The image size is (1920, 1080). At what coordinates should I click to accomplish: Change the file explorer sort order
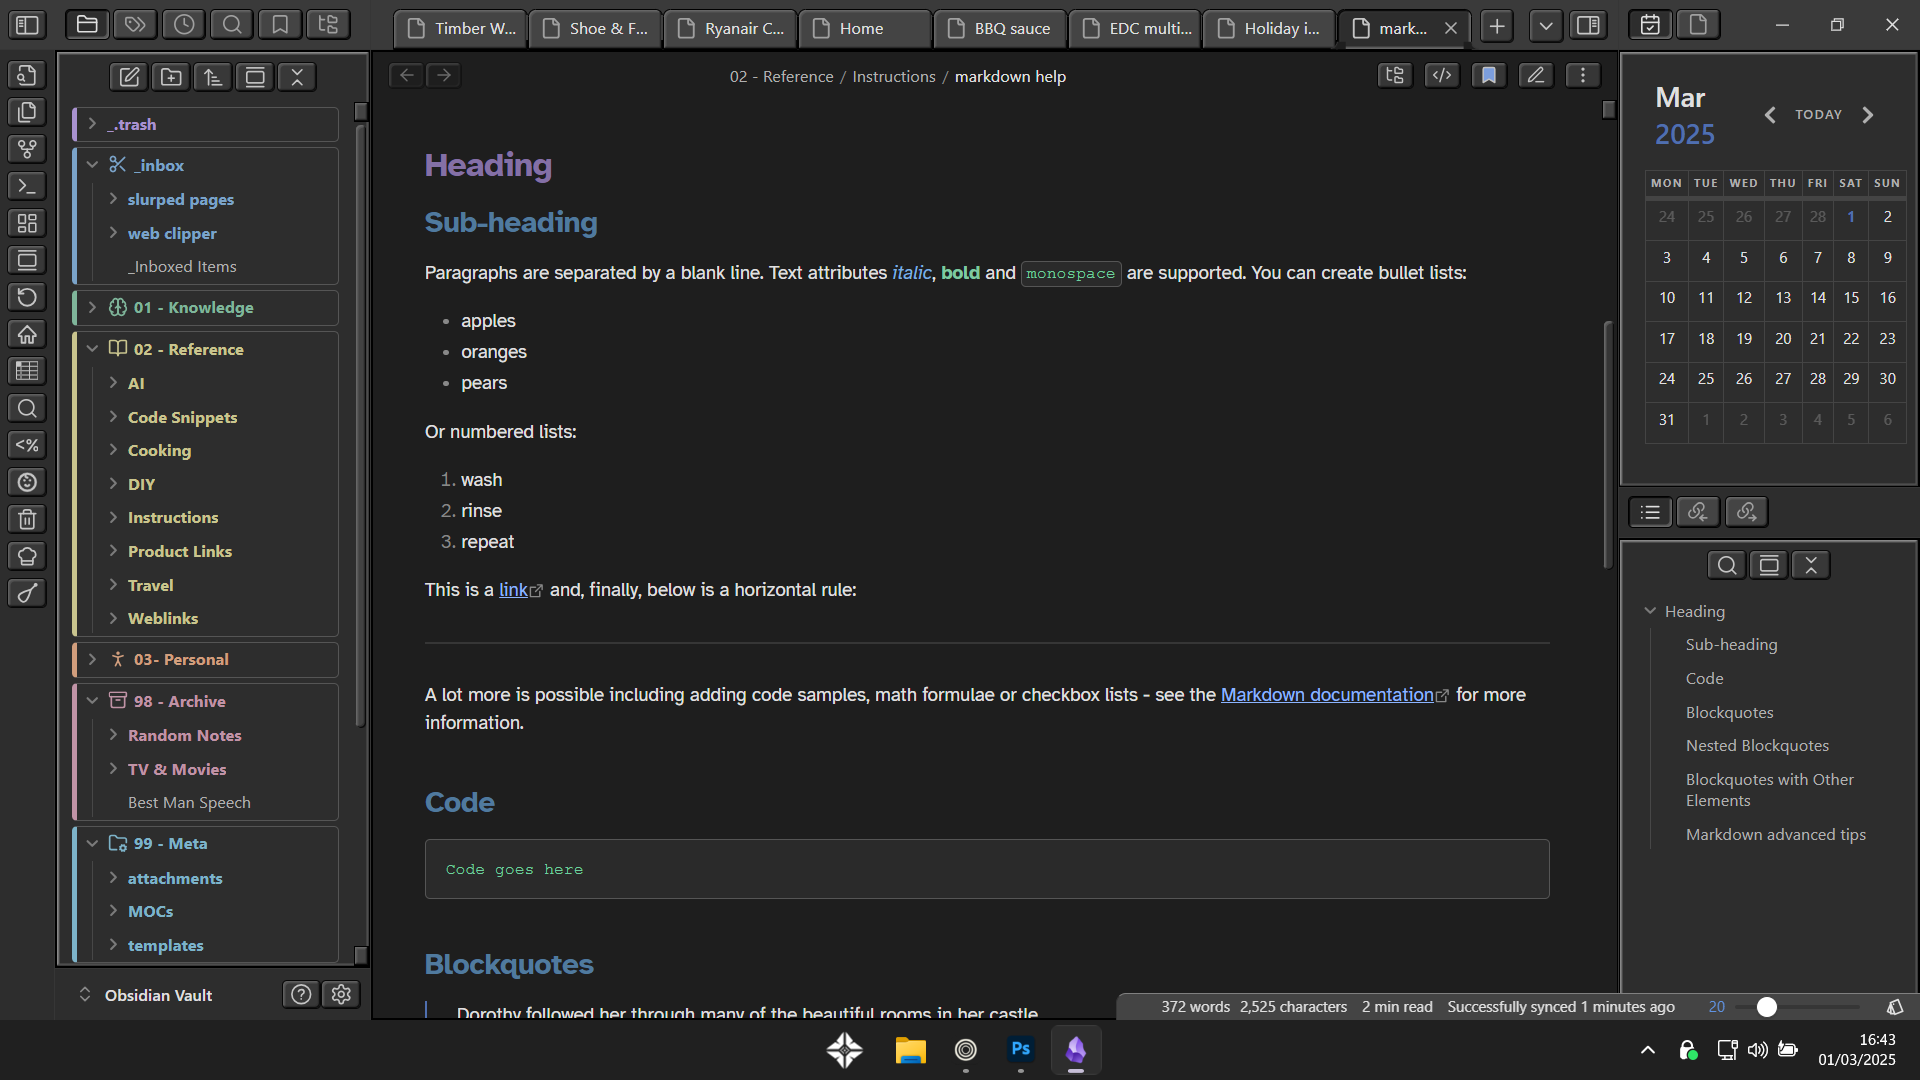[213, 77]
